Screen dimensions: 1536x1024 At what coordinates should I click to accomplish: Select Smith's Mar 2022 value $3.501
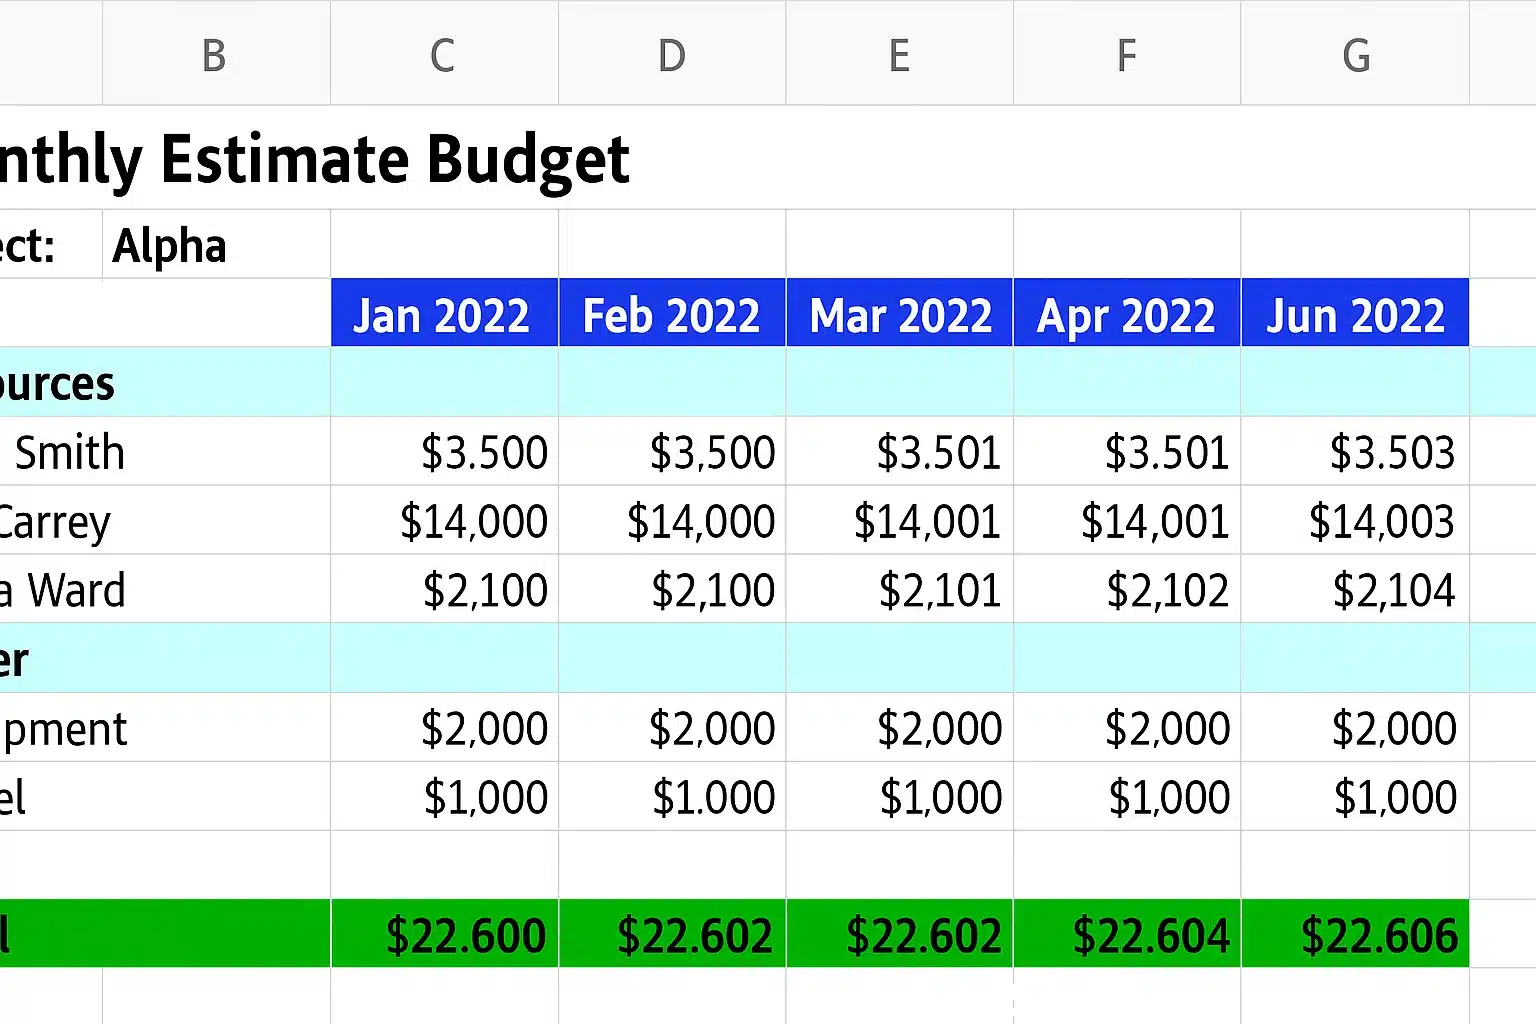(900, 452)
